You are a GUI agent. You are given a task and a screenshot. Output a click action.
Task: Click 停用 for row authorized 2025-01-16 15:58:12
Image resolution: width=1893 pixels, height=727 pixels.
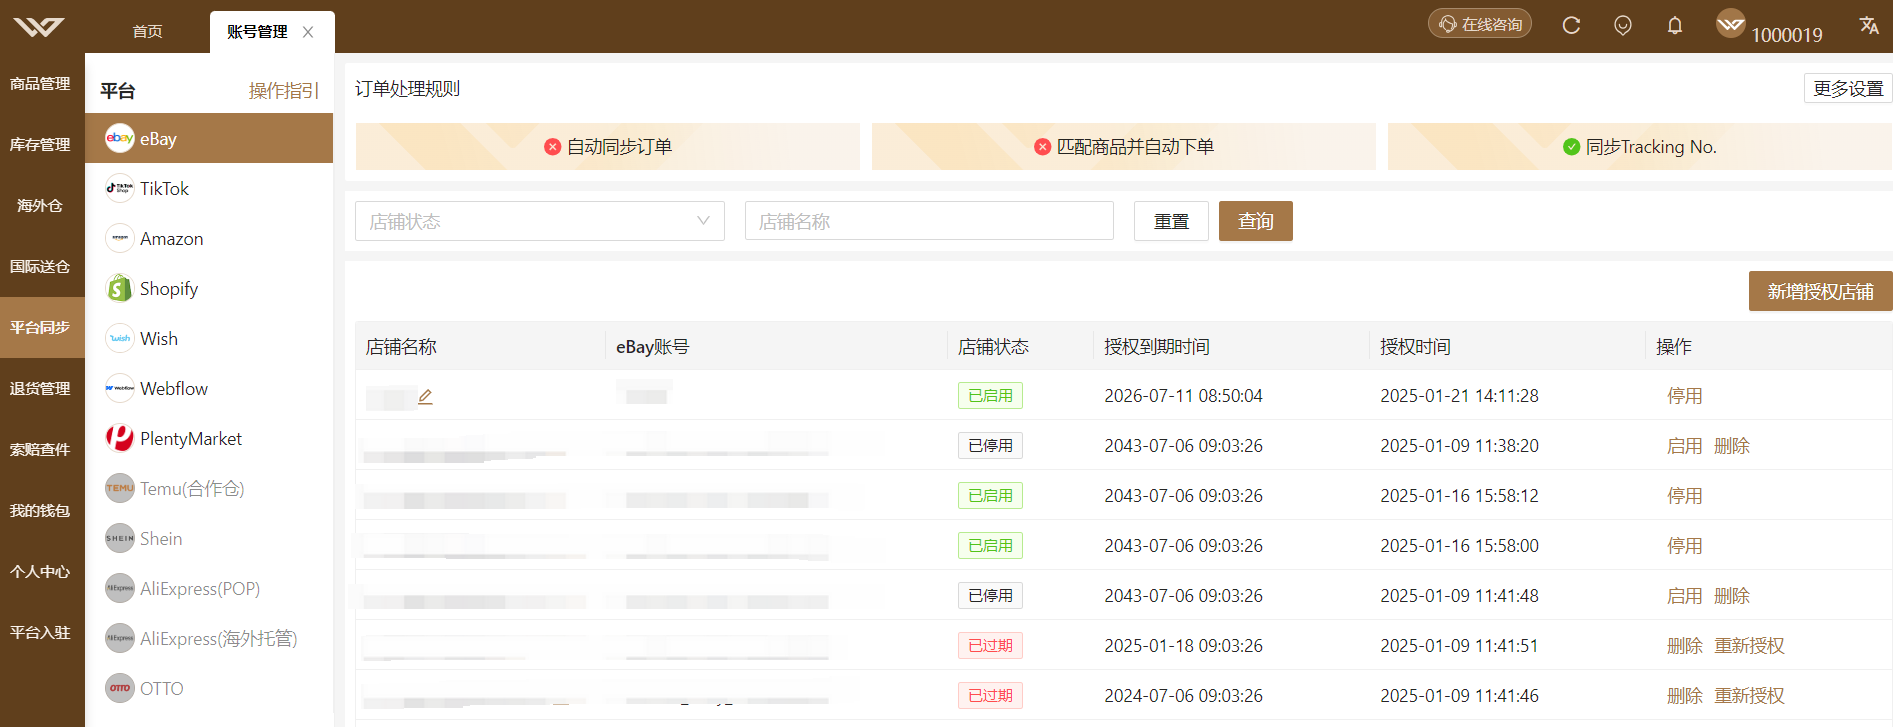click(x=1685, y=496)
